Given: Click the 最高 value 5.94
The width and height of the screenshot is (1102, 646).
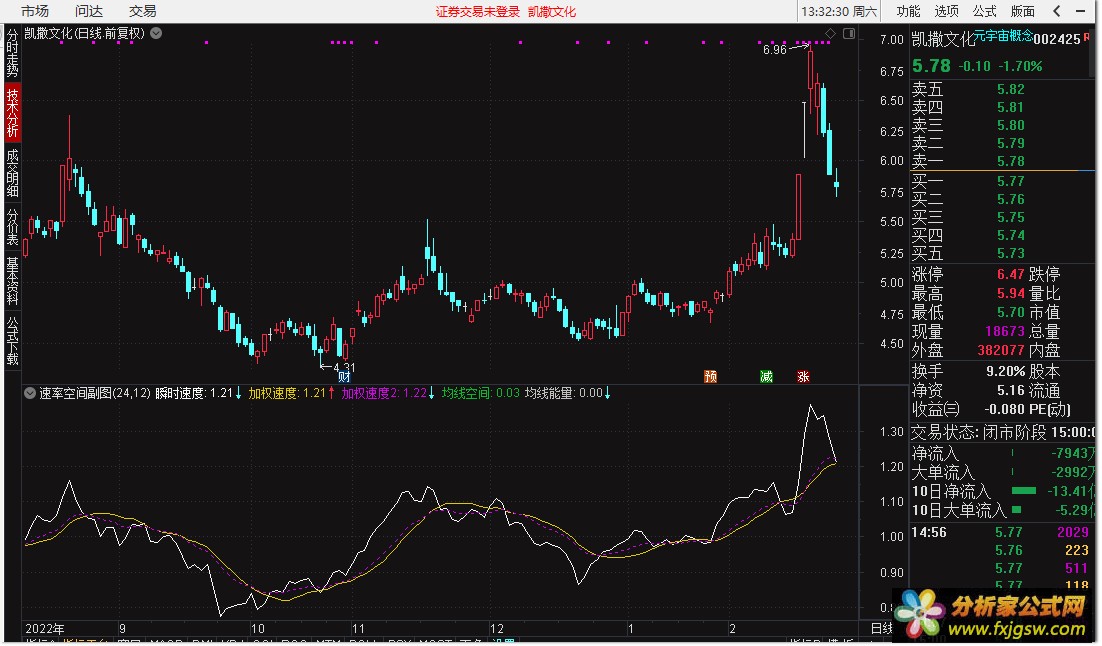Looking at the screenshot, I should coord(1011,293).
